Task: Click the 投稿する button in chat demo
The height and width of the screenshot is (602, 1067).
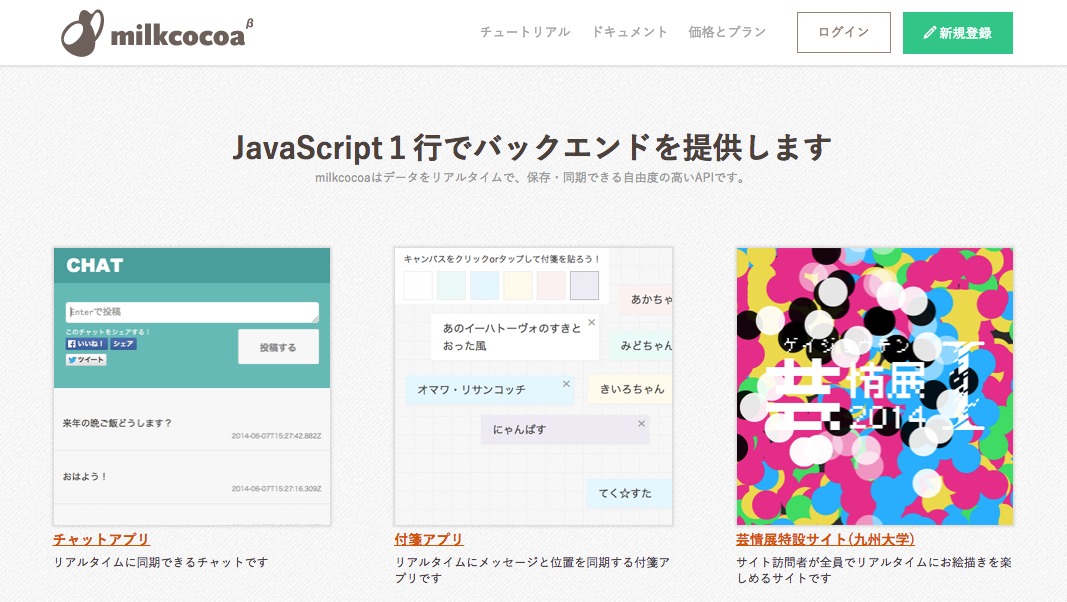Action: tap(278, 347)
